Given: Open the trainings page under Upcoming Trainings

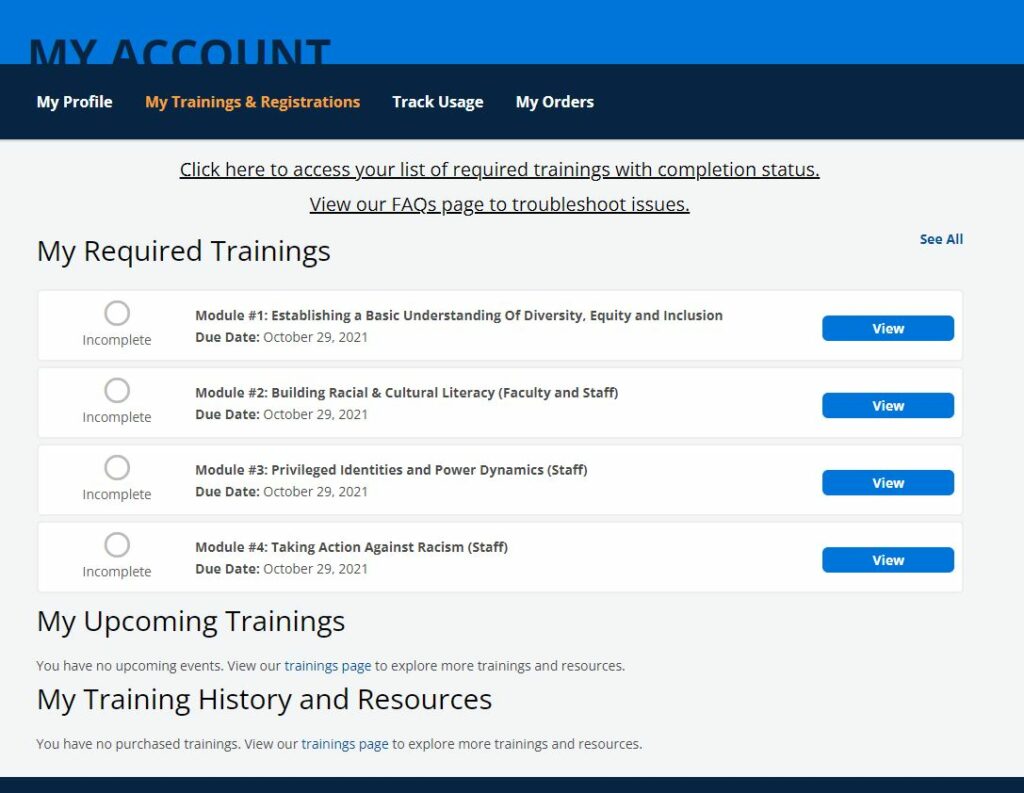Looking at the screenshot, I should click(329, 665).
